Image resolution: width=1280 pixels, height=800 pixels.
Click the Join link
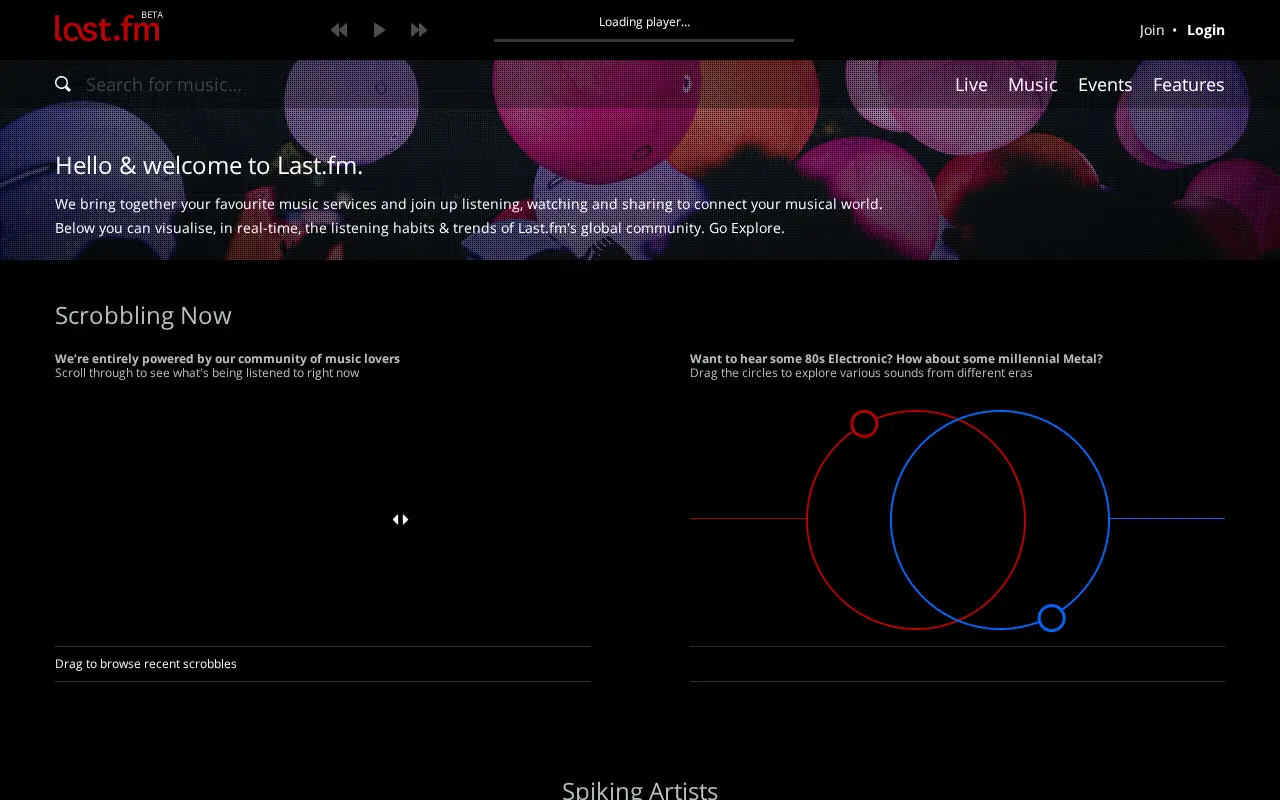click(1152, 30)
